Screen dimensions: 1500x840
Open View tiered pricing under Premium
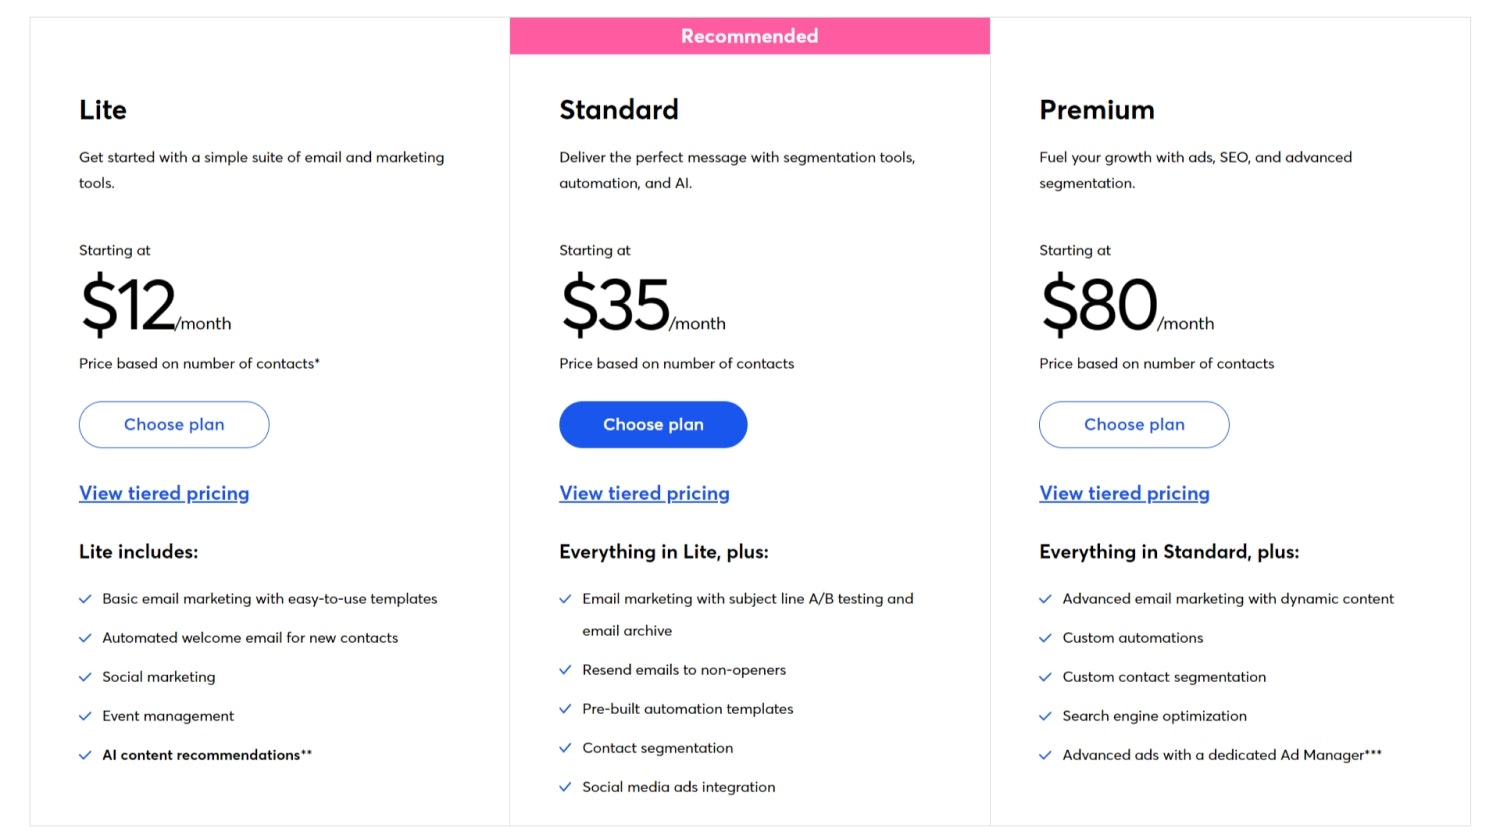click(1124, 493)
